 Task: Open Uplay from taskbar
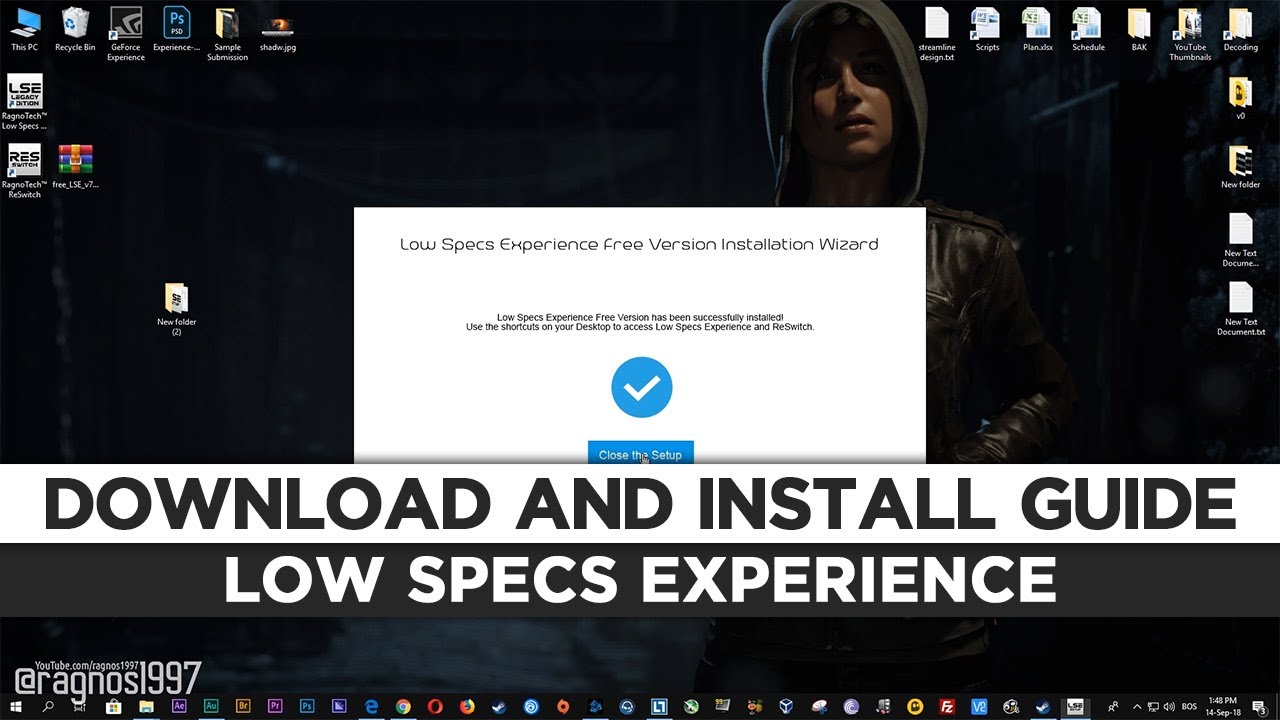tap(531, 706)
